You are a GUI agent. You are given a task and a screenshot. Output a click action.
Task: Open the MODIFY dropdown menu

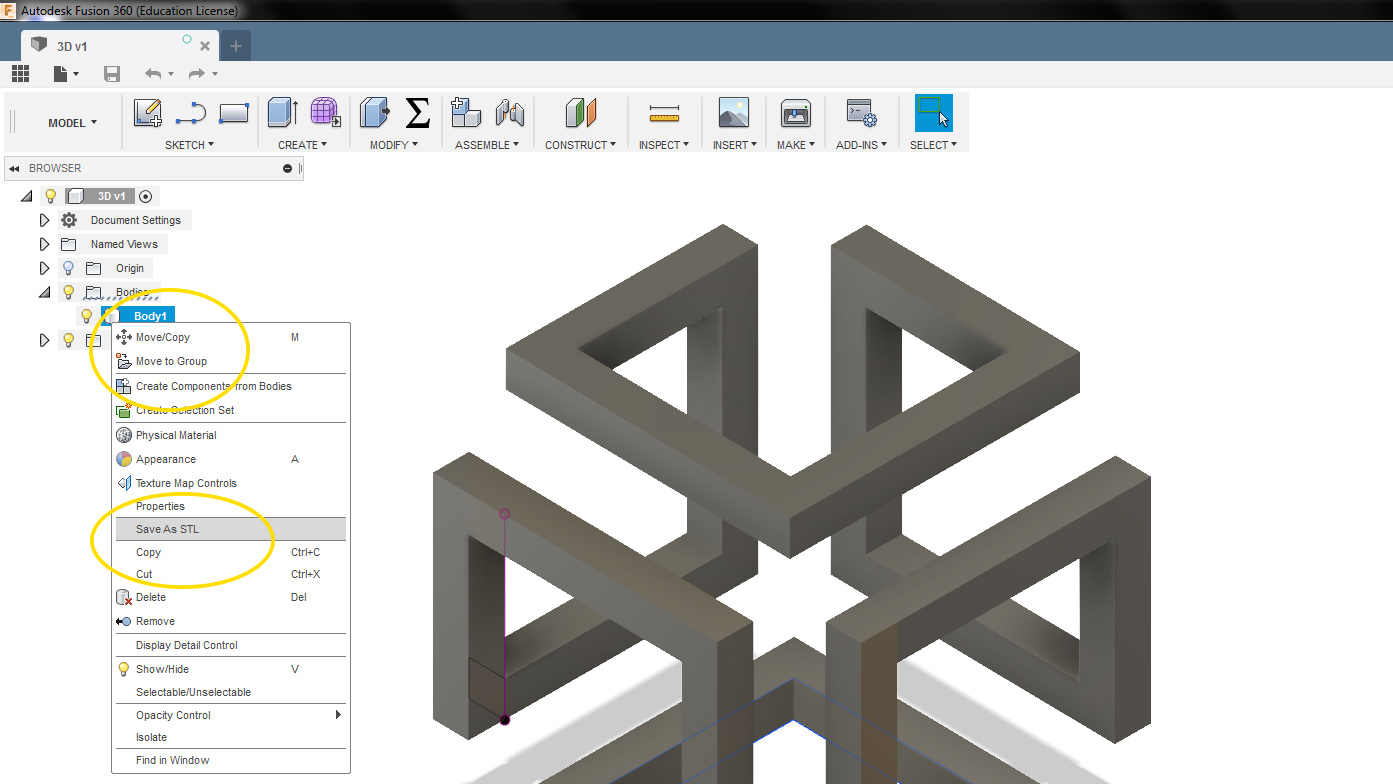pyautogui.click(x=394, y=145)
